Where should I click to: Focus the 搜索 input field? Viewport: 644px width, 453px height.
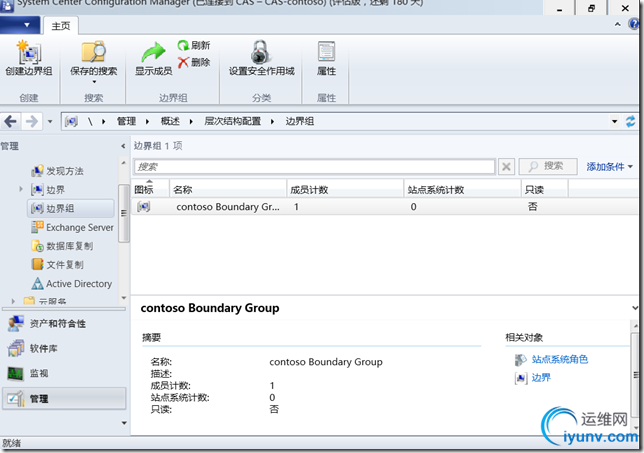[x=315, y=167]
